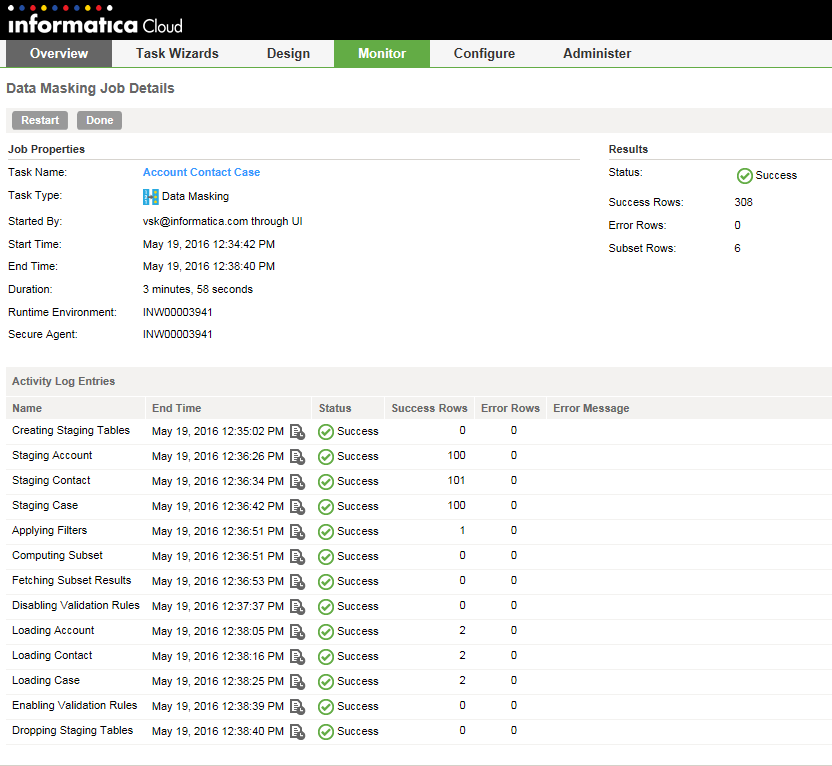
Task: Open the Account Contact Case task link
Action: [x=202, y=172]
